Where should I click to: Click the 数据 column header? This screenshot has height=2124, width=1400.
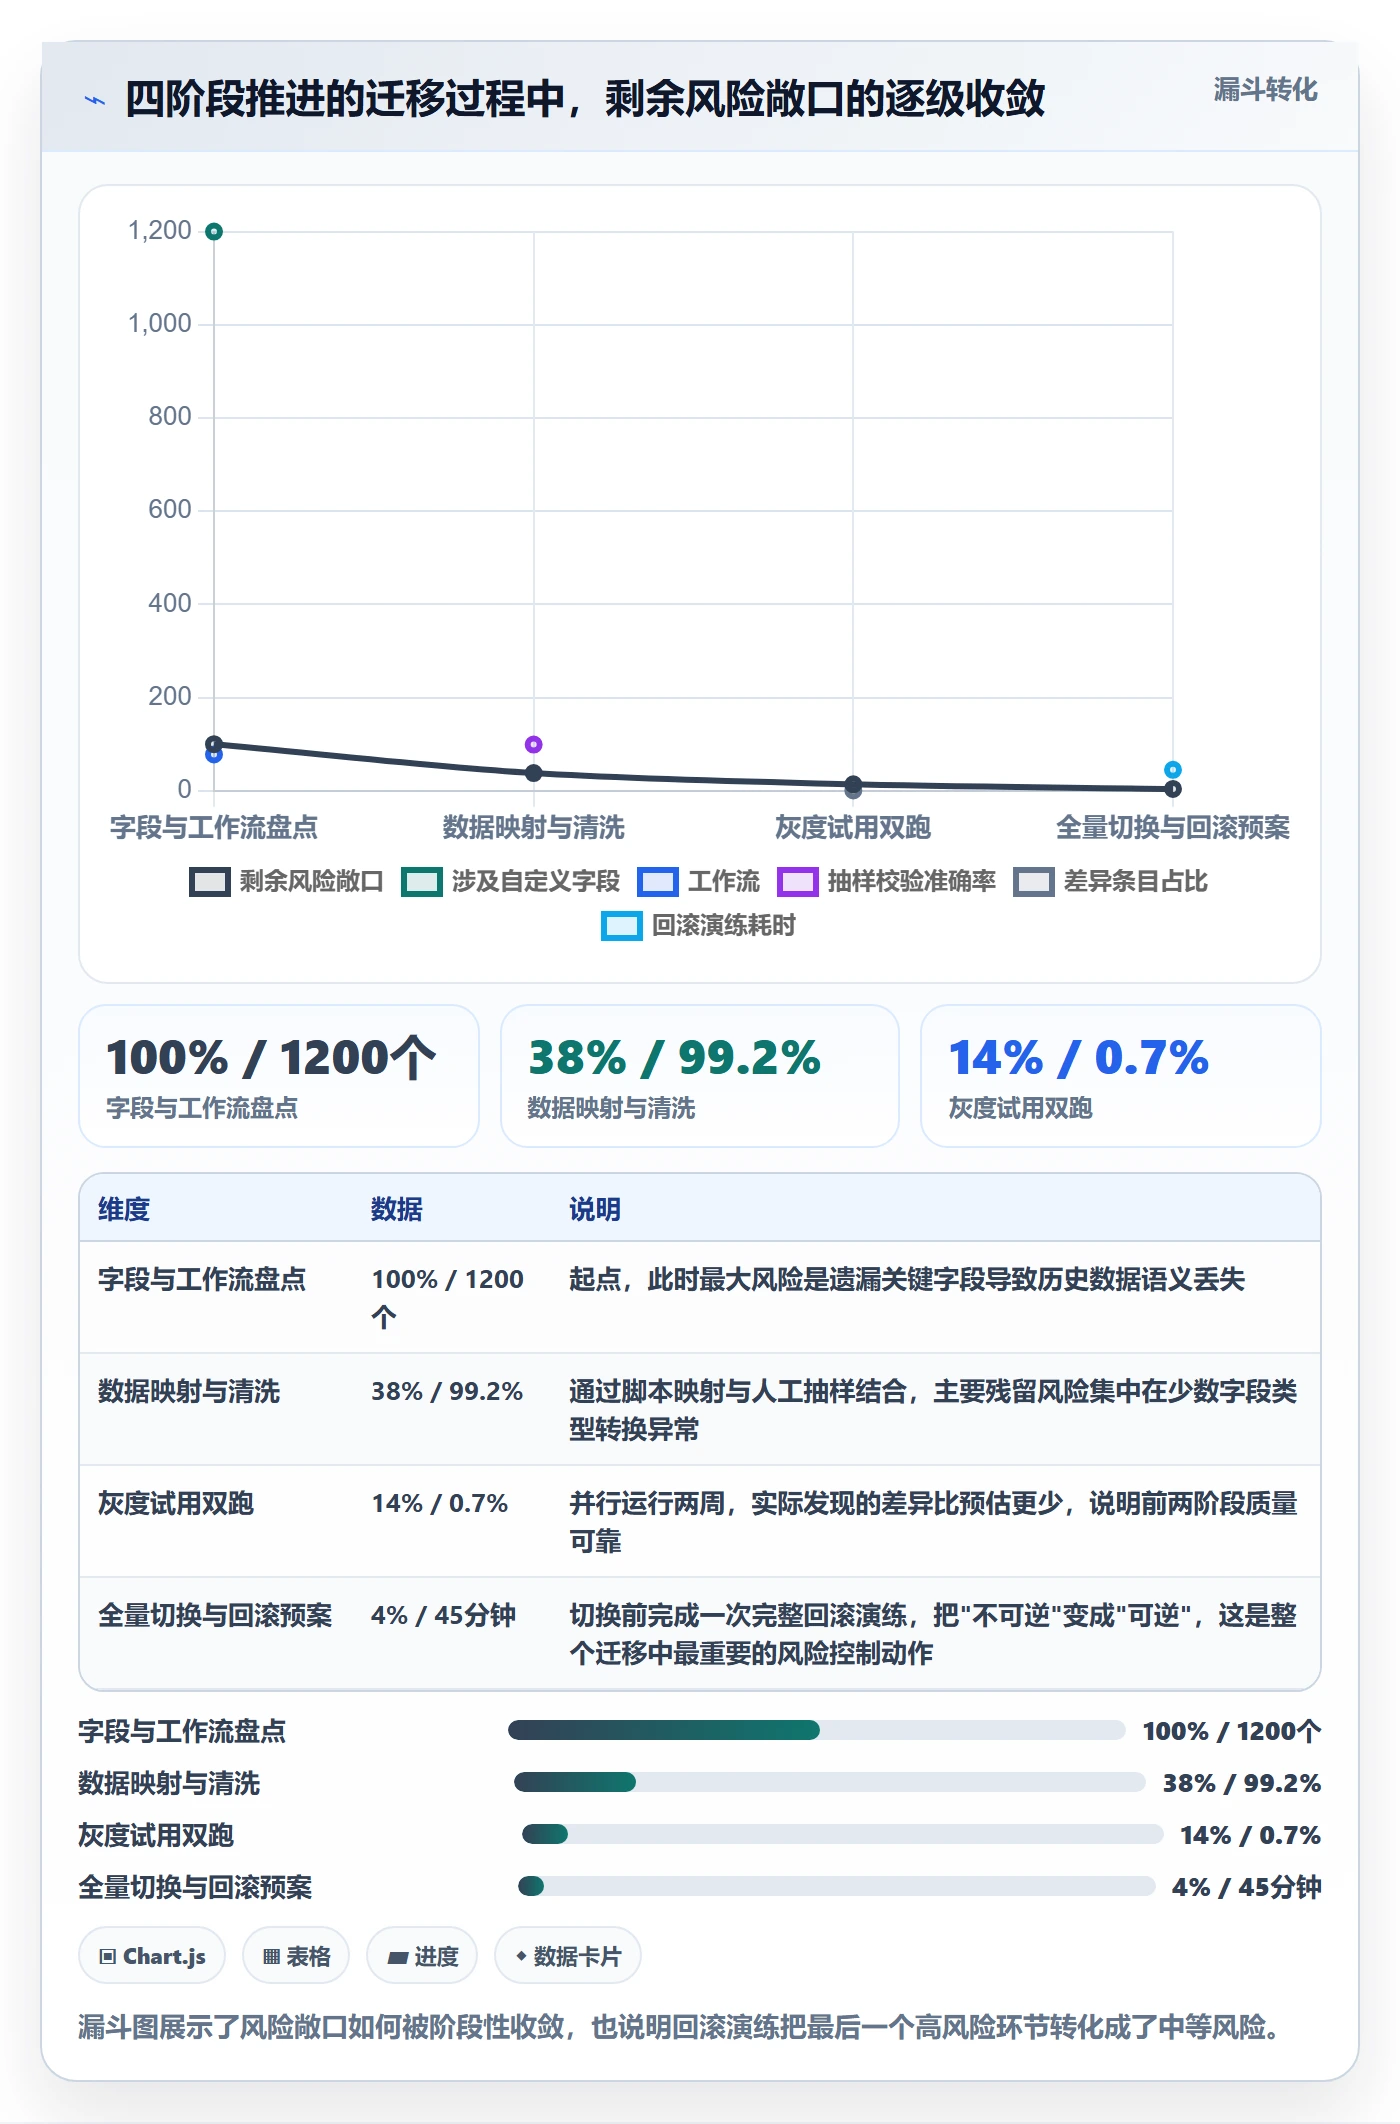coord(397,1209)
